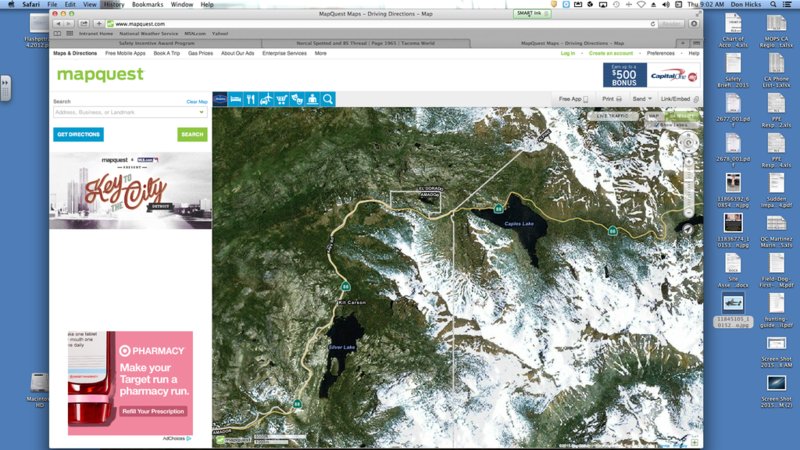Switch to the Norcal Spotted and BS Thread tab

[365, 43]
